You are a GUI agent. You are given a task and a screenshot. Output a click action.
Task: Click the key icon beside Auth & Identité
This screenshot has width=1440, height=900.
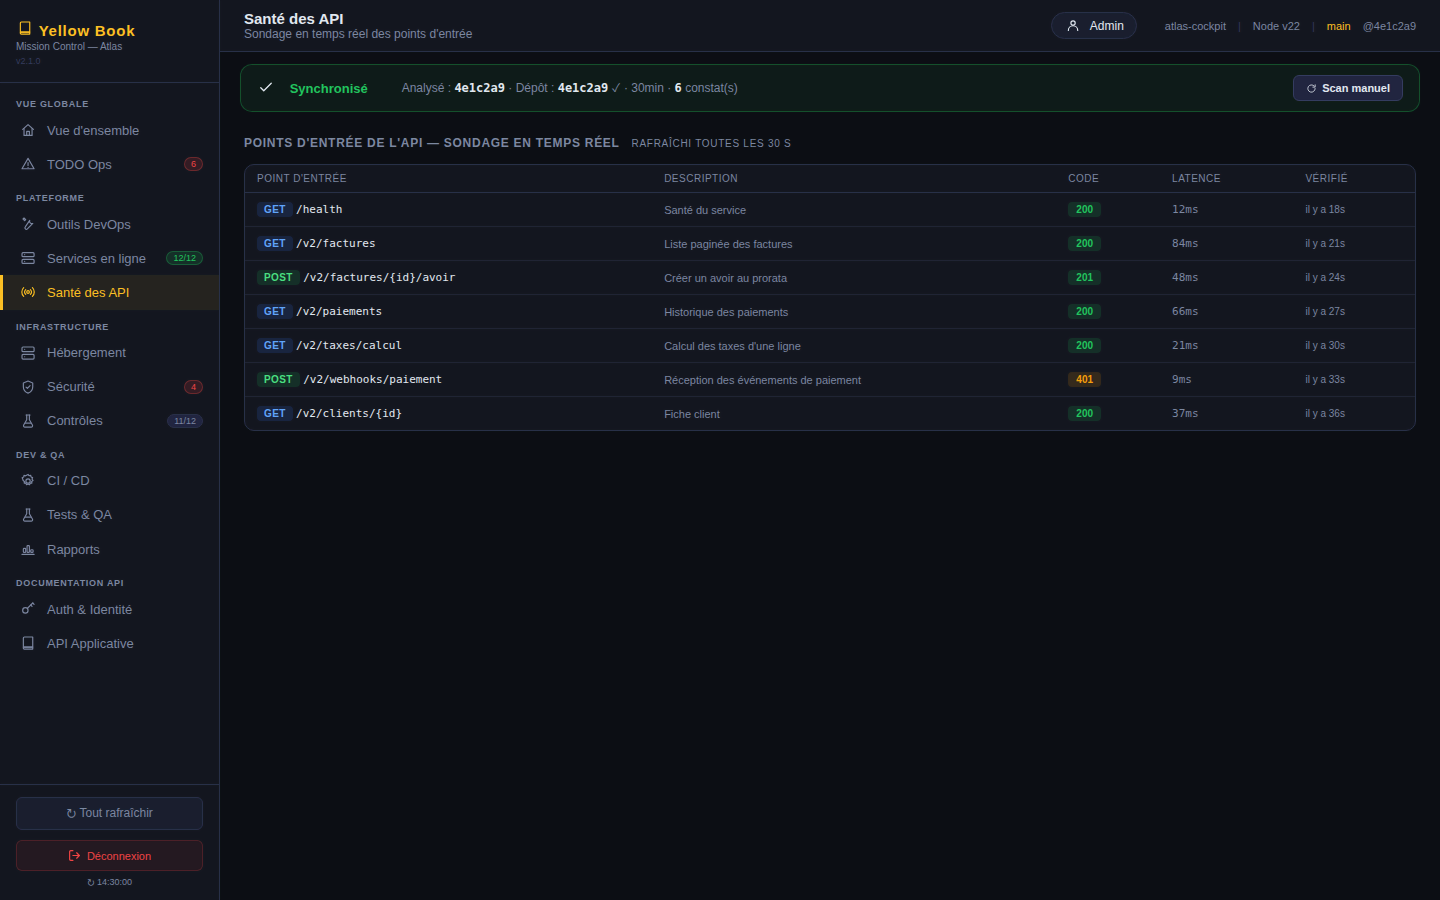[x=28, y=609]
